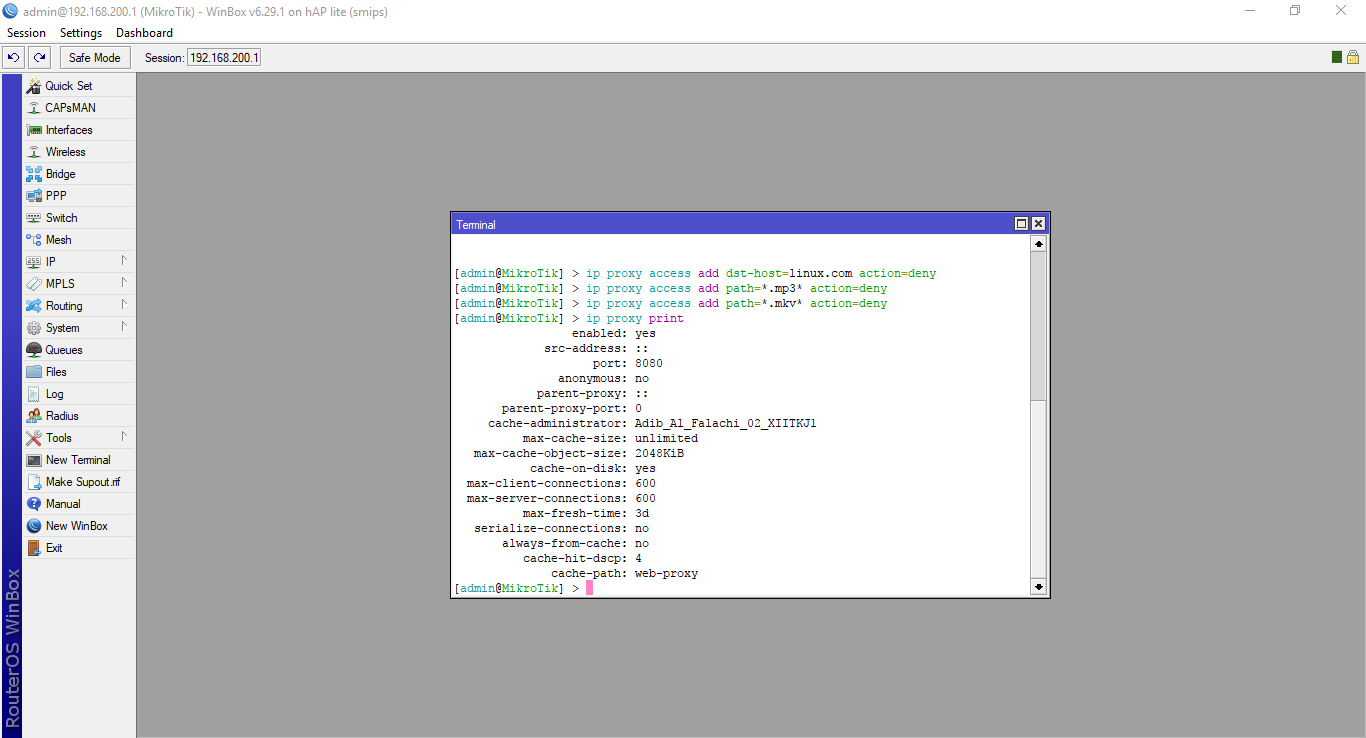Minimize the WinBox main window
This screenshot has width=1366, height=738.
pyautogui.click(x=1251, y=11)
